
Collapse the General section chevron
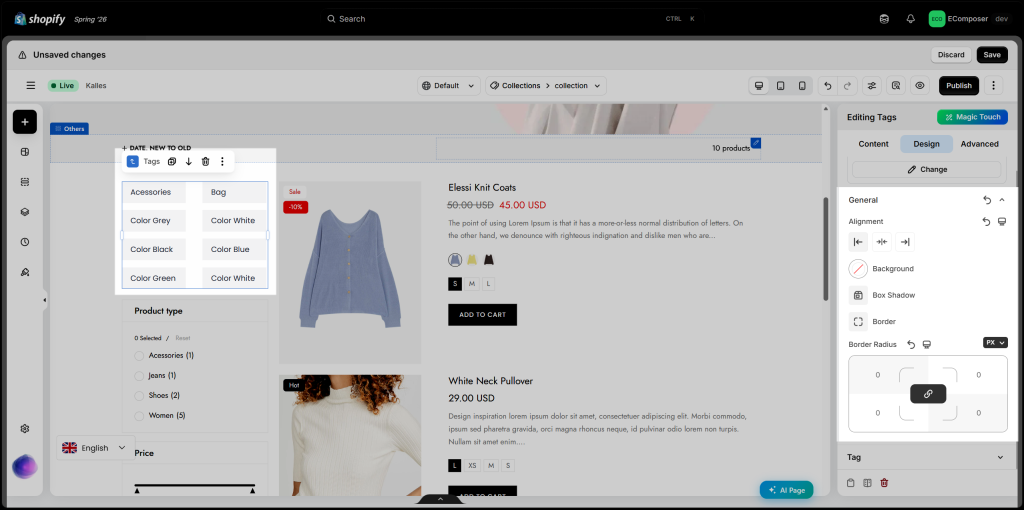1002,200
